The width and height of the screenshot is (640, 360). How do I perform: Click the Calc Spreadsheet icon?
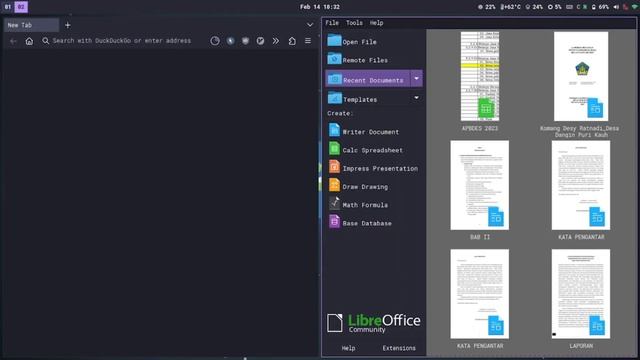(334, 149)
